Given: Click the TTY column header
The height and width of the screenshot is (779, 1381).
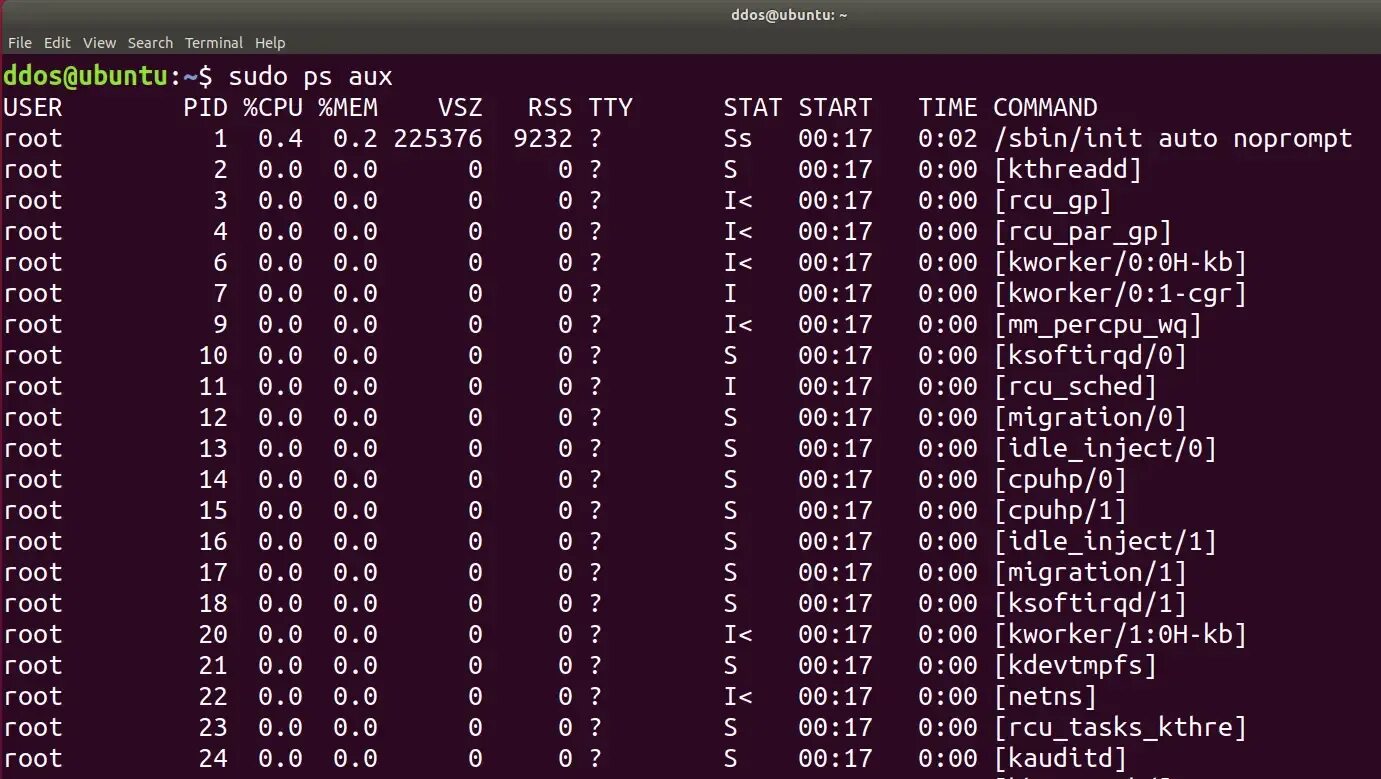Looking at the screenshot, I should click(x=611, y=108).
